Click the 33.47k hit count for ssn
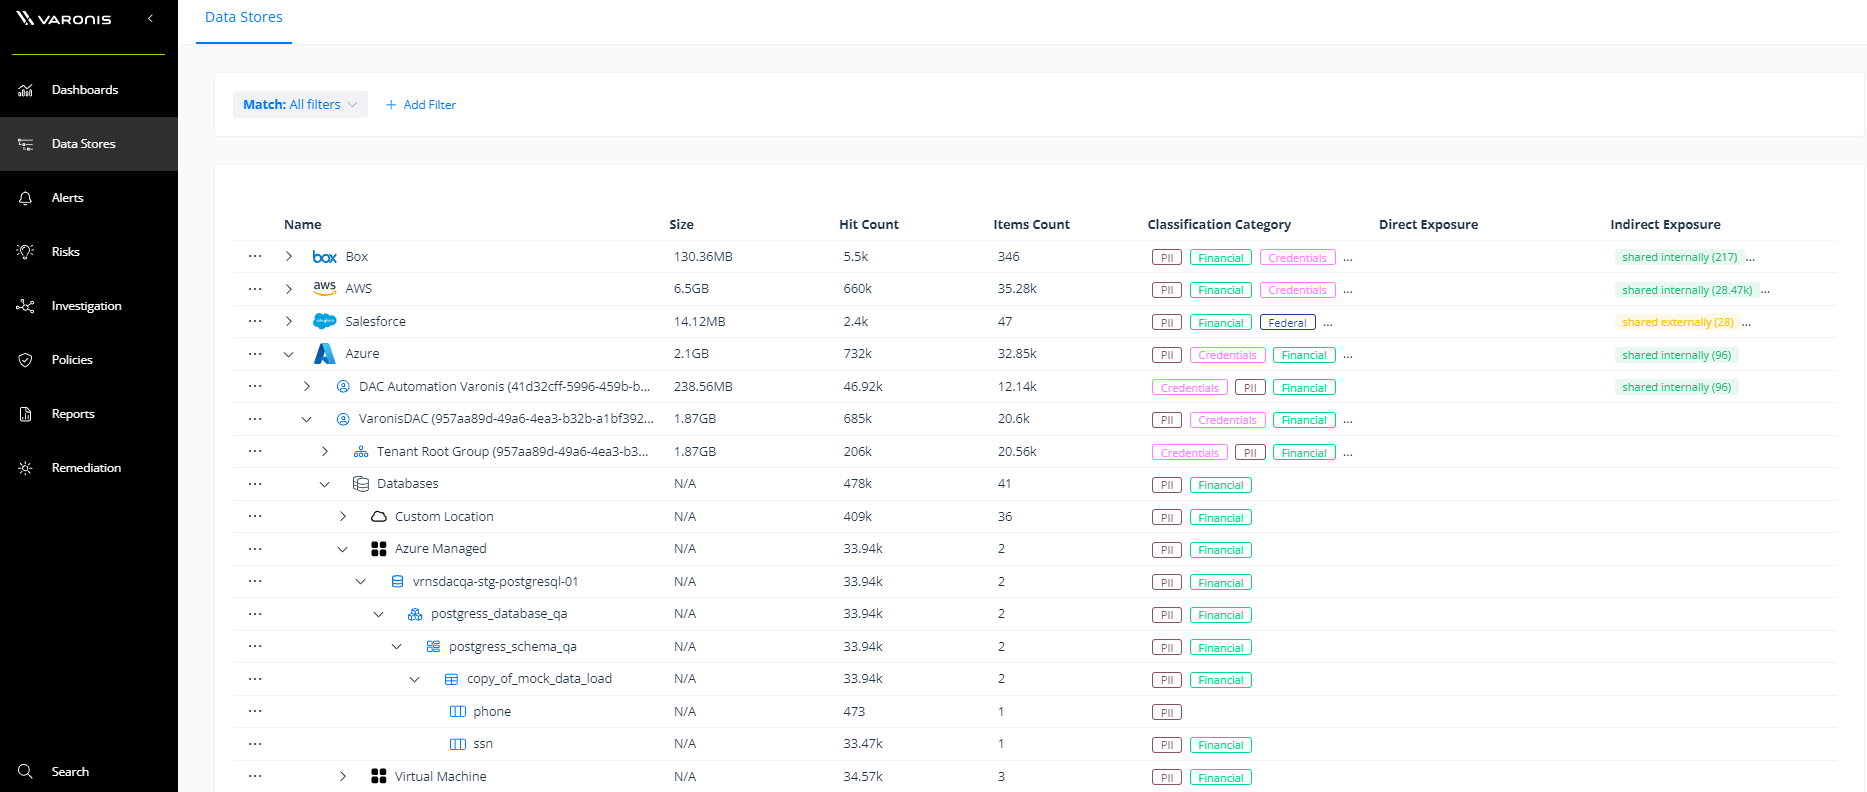Screen dimensions: 1867x792 [863, 744]
